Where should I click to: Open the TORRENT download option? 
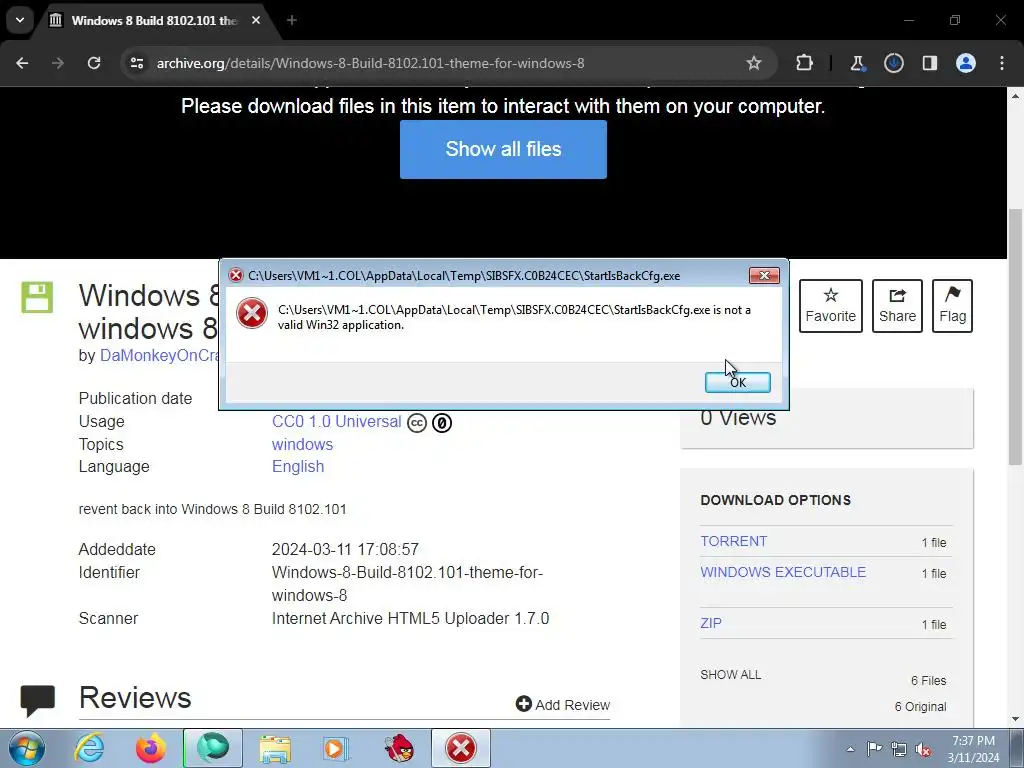[733, 541]
